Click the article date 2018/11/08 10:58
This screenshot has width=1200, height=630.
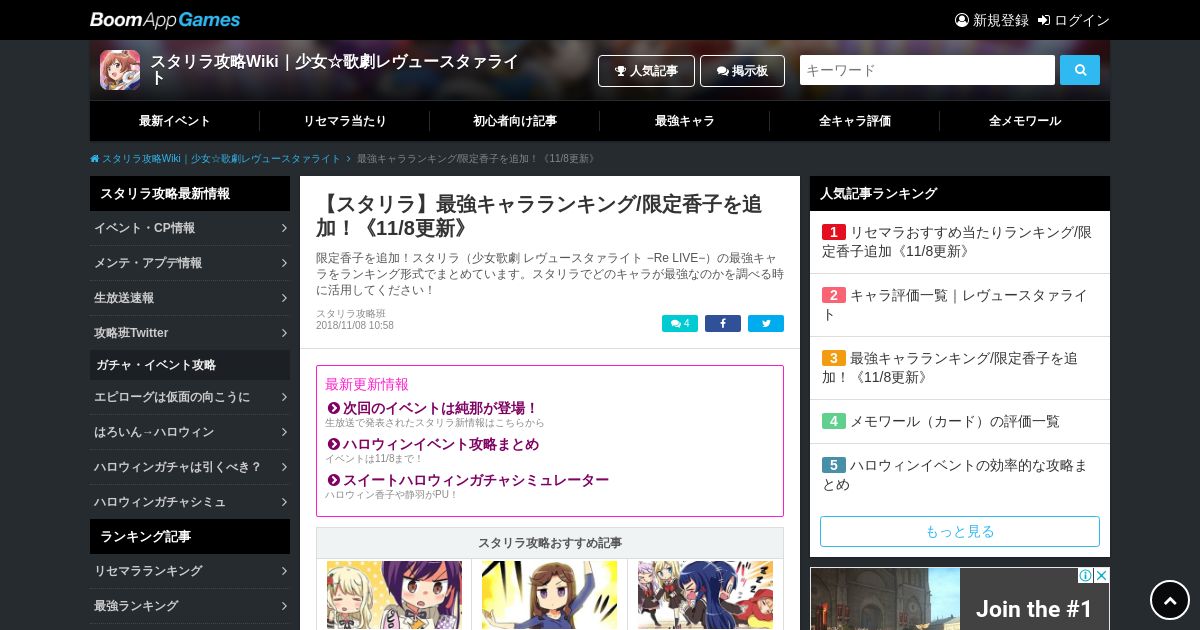coord(355,326)
